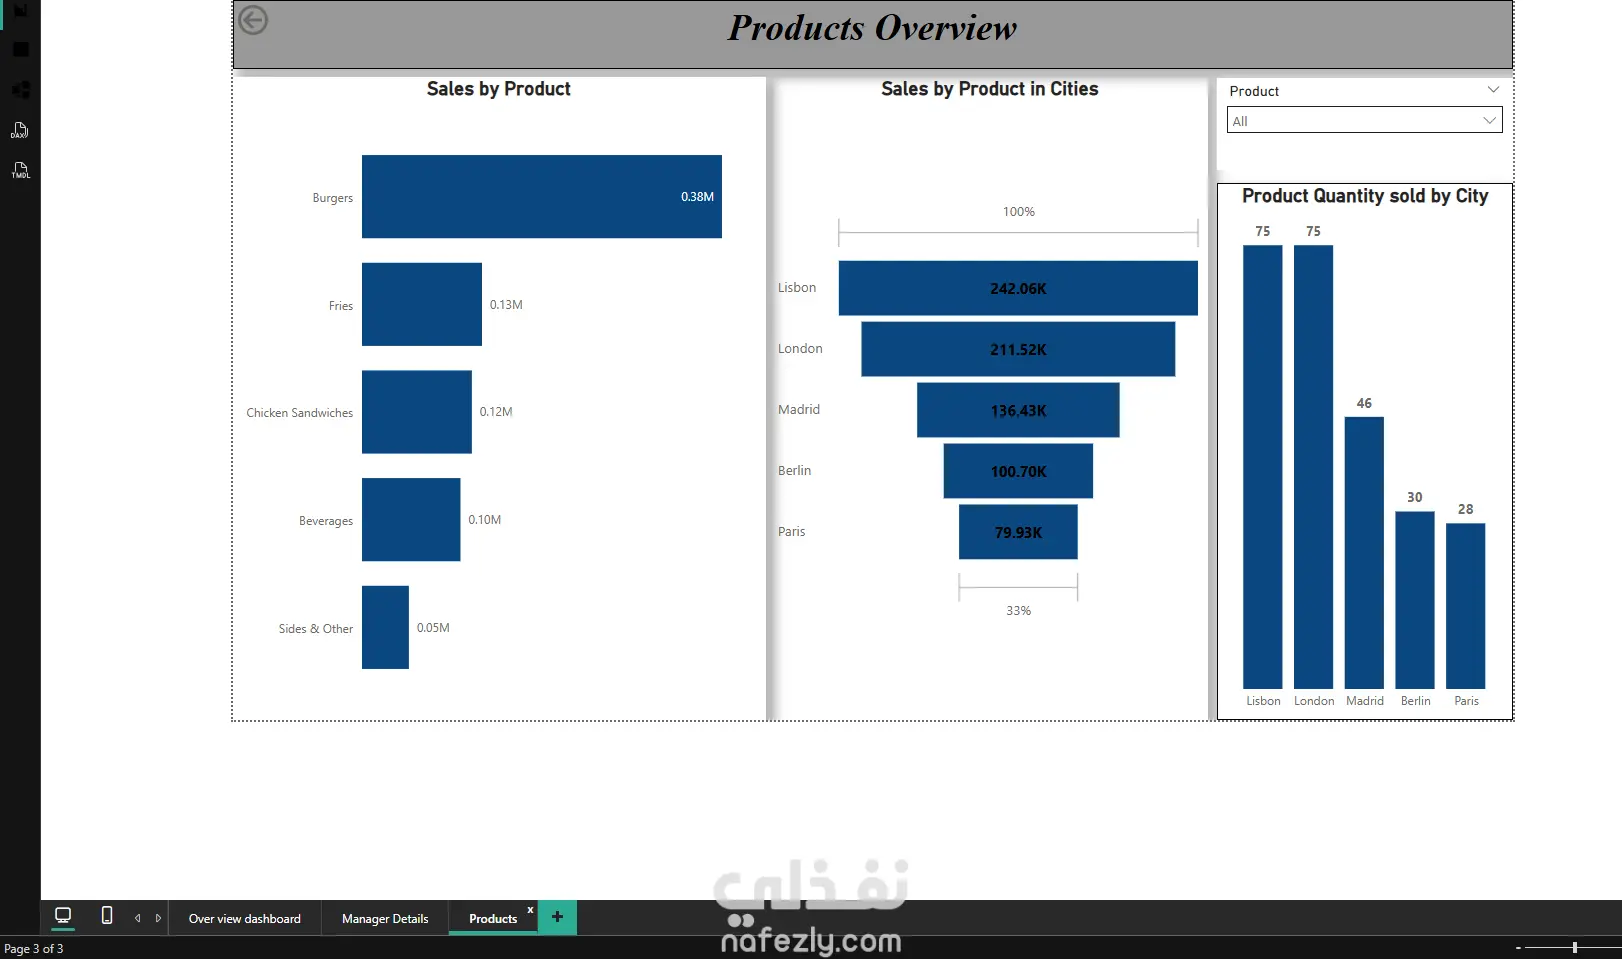
Task: Click the Products Overview header title
Action: tap(872, 28)
